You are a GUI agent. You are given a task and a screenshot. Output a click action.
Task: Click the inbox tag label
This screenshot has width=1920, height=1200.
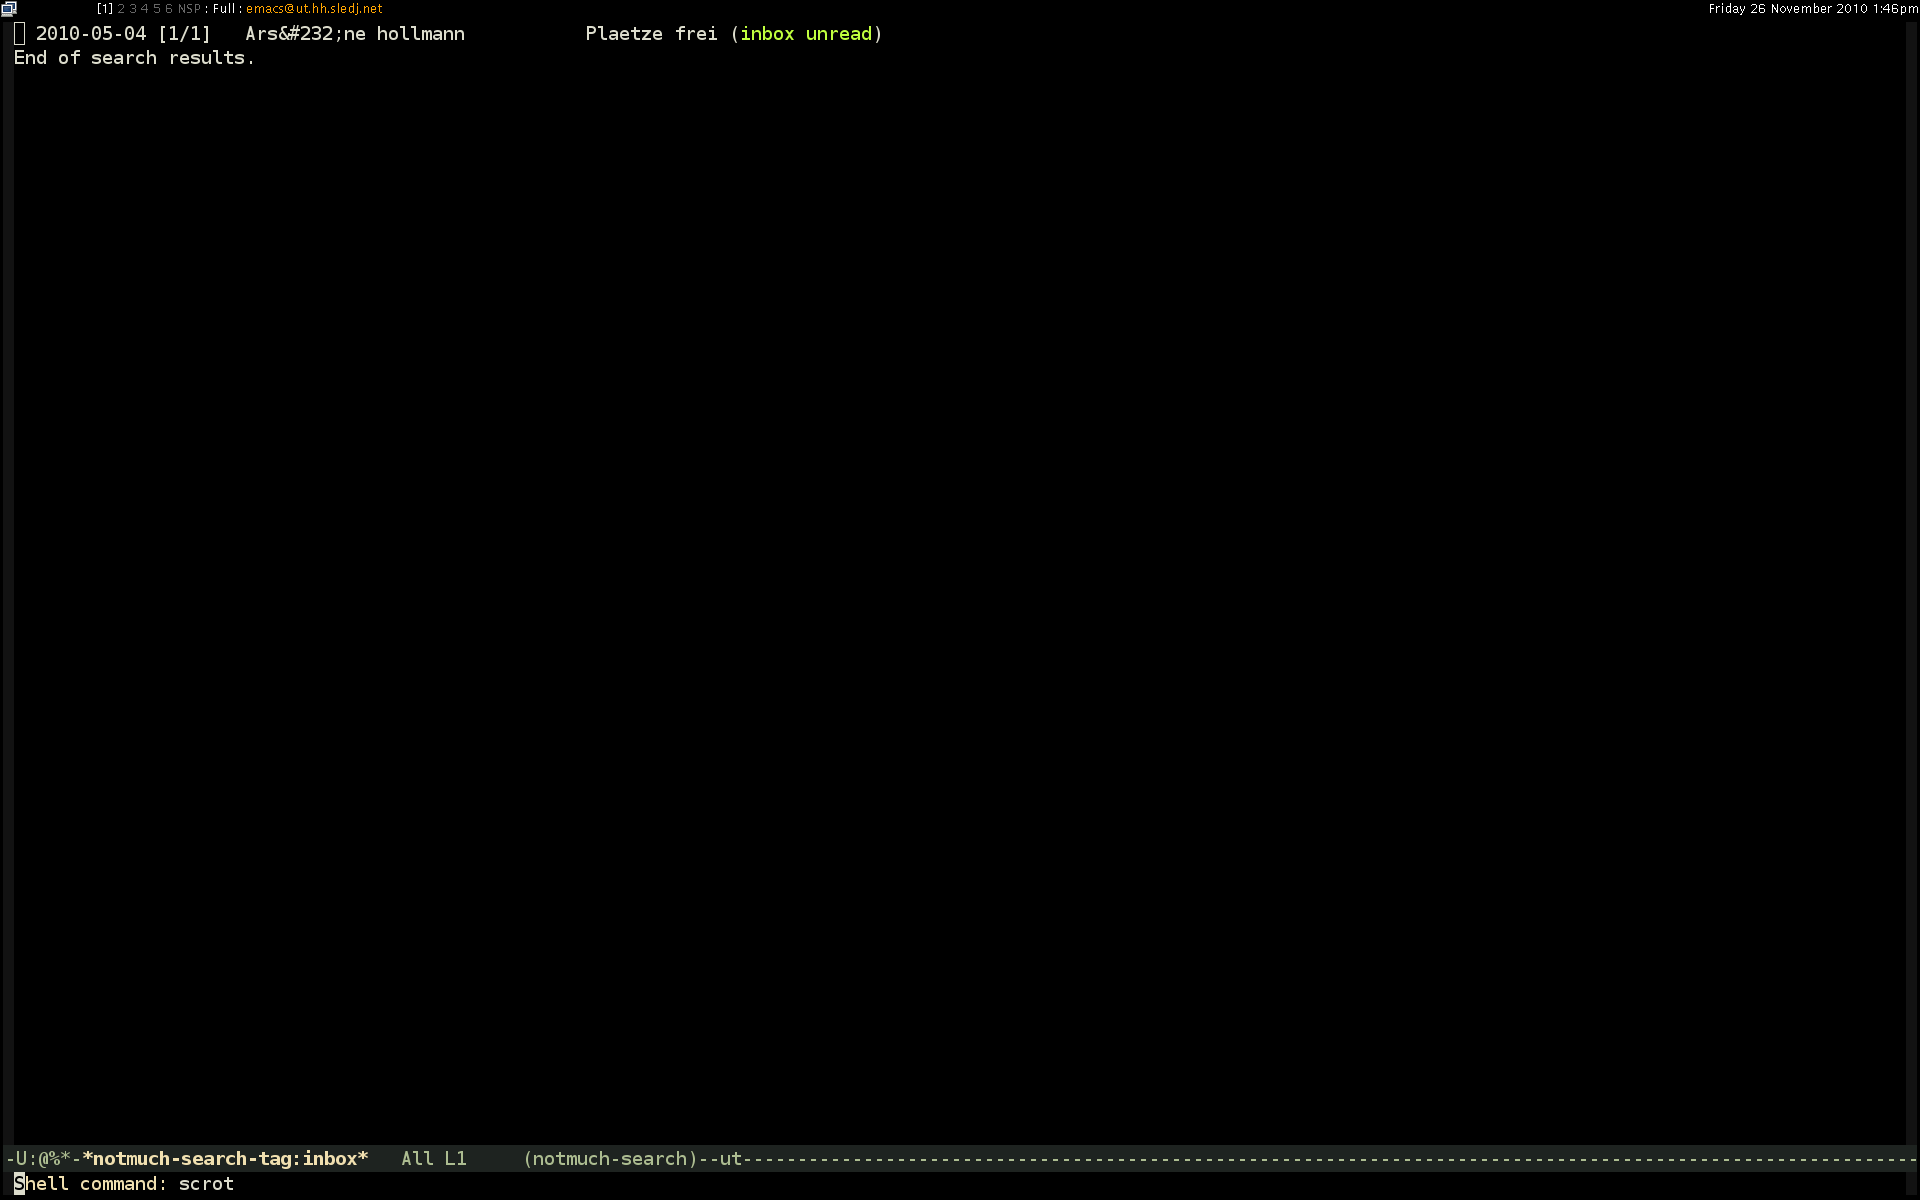coord(767,34)
